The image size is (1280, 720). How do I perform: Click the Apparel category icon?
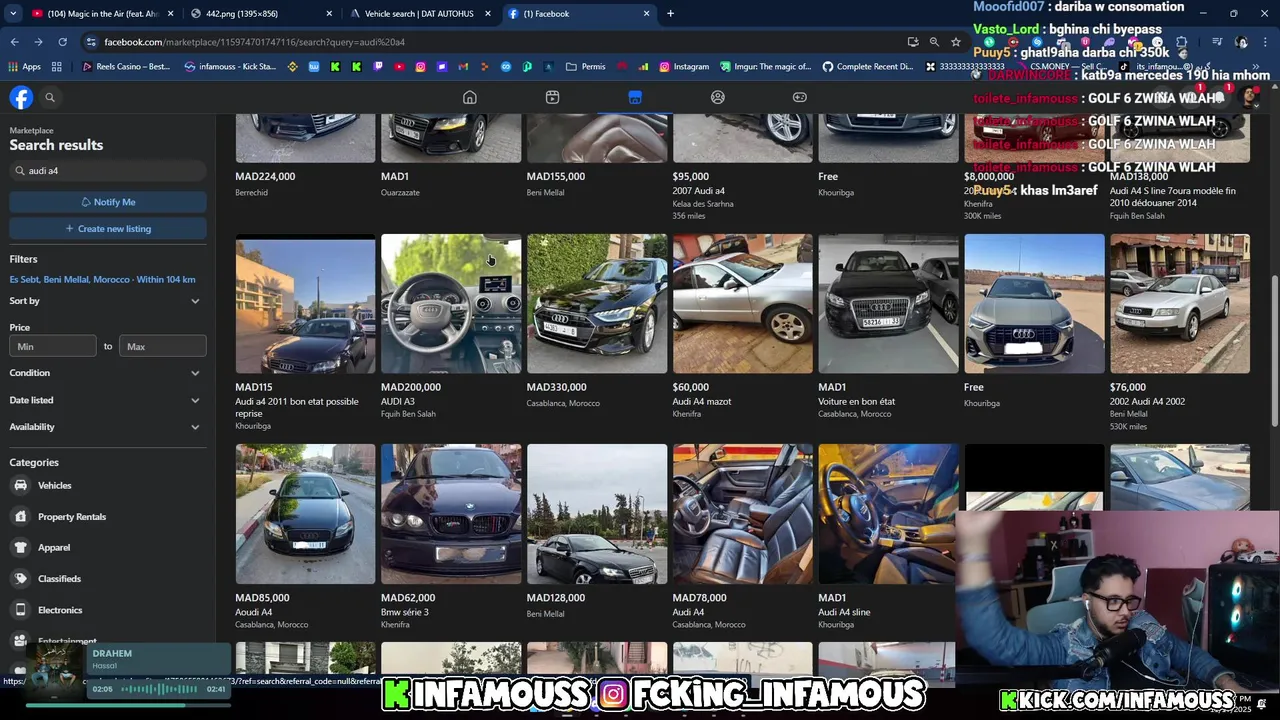(x=20, y=547)
